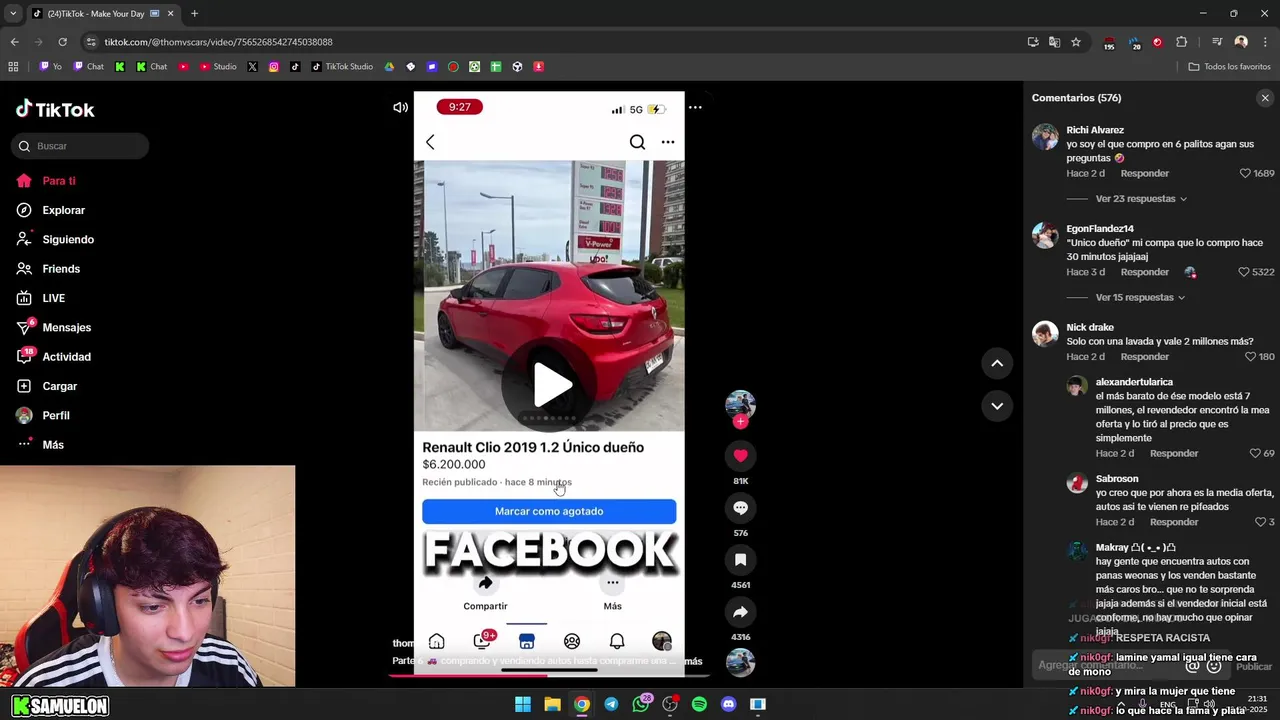The image size is (1280, 720).
Task: Open Discord from the taskbar
Action: 728,704
